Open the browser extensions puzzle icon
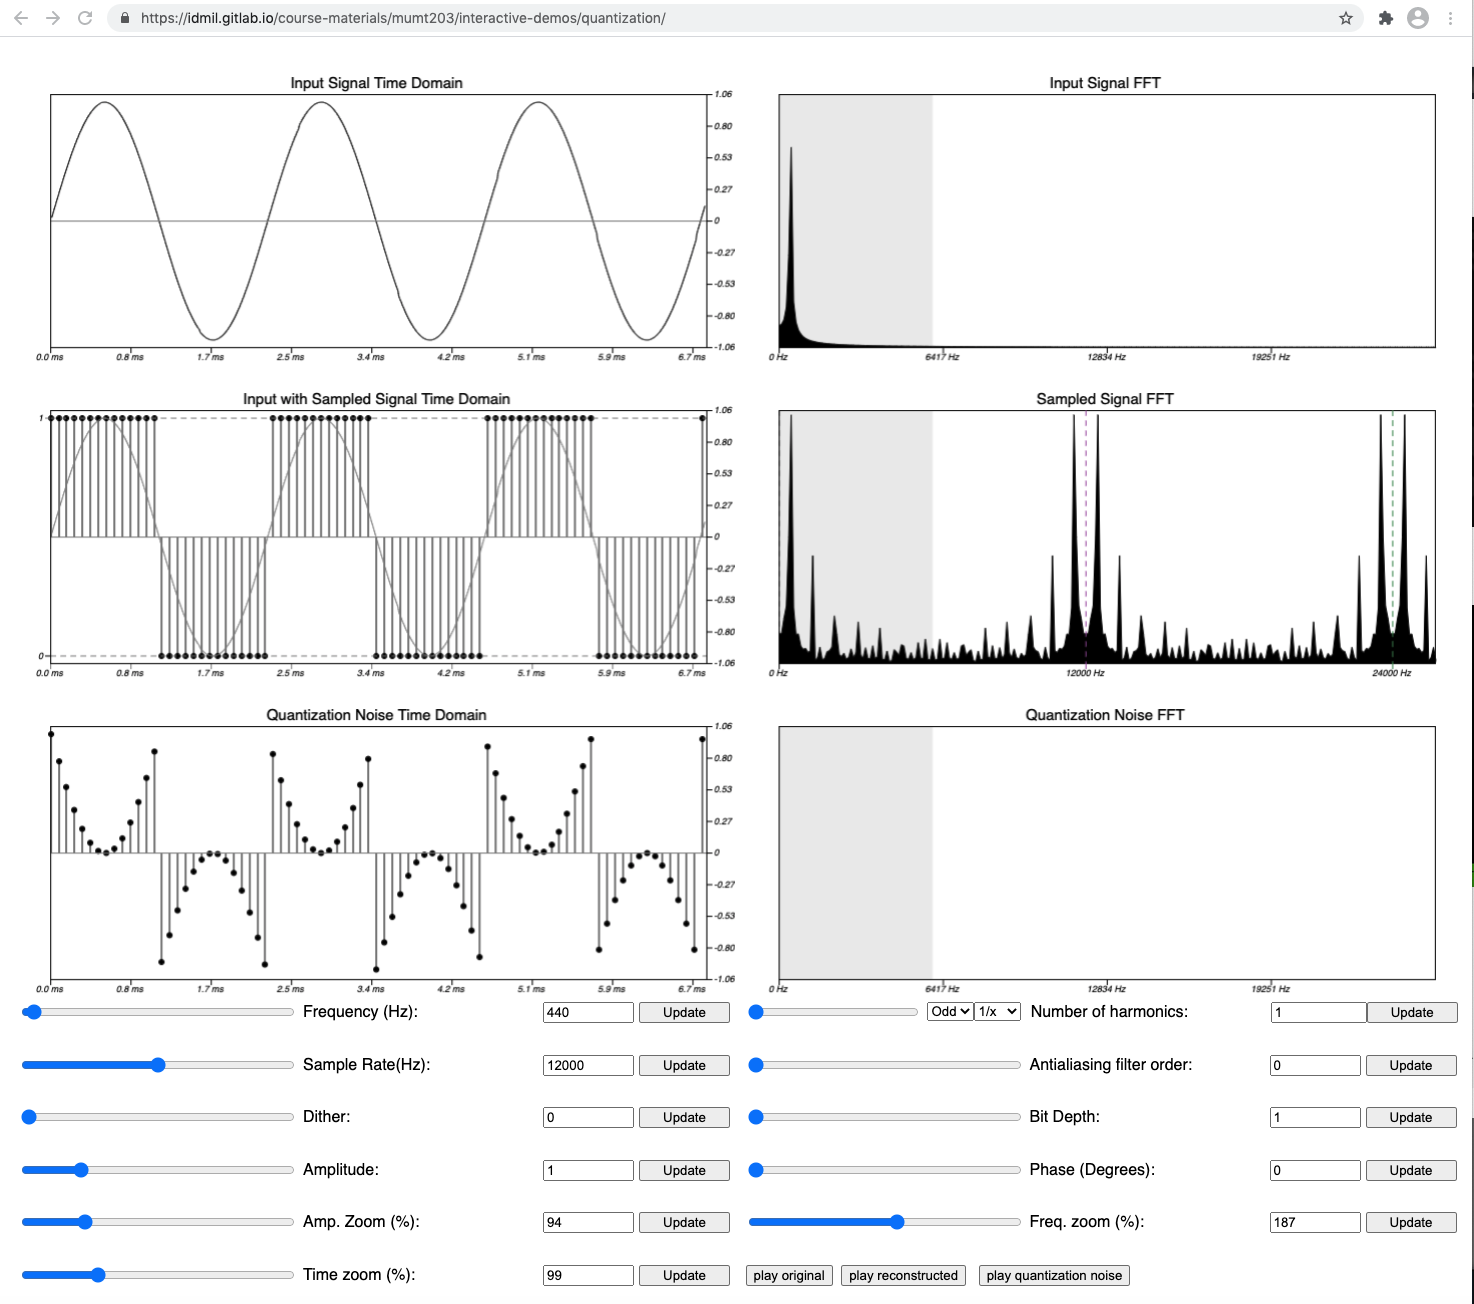This screenshot has height=1304, width=1474. 1386,18
